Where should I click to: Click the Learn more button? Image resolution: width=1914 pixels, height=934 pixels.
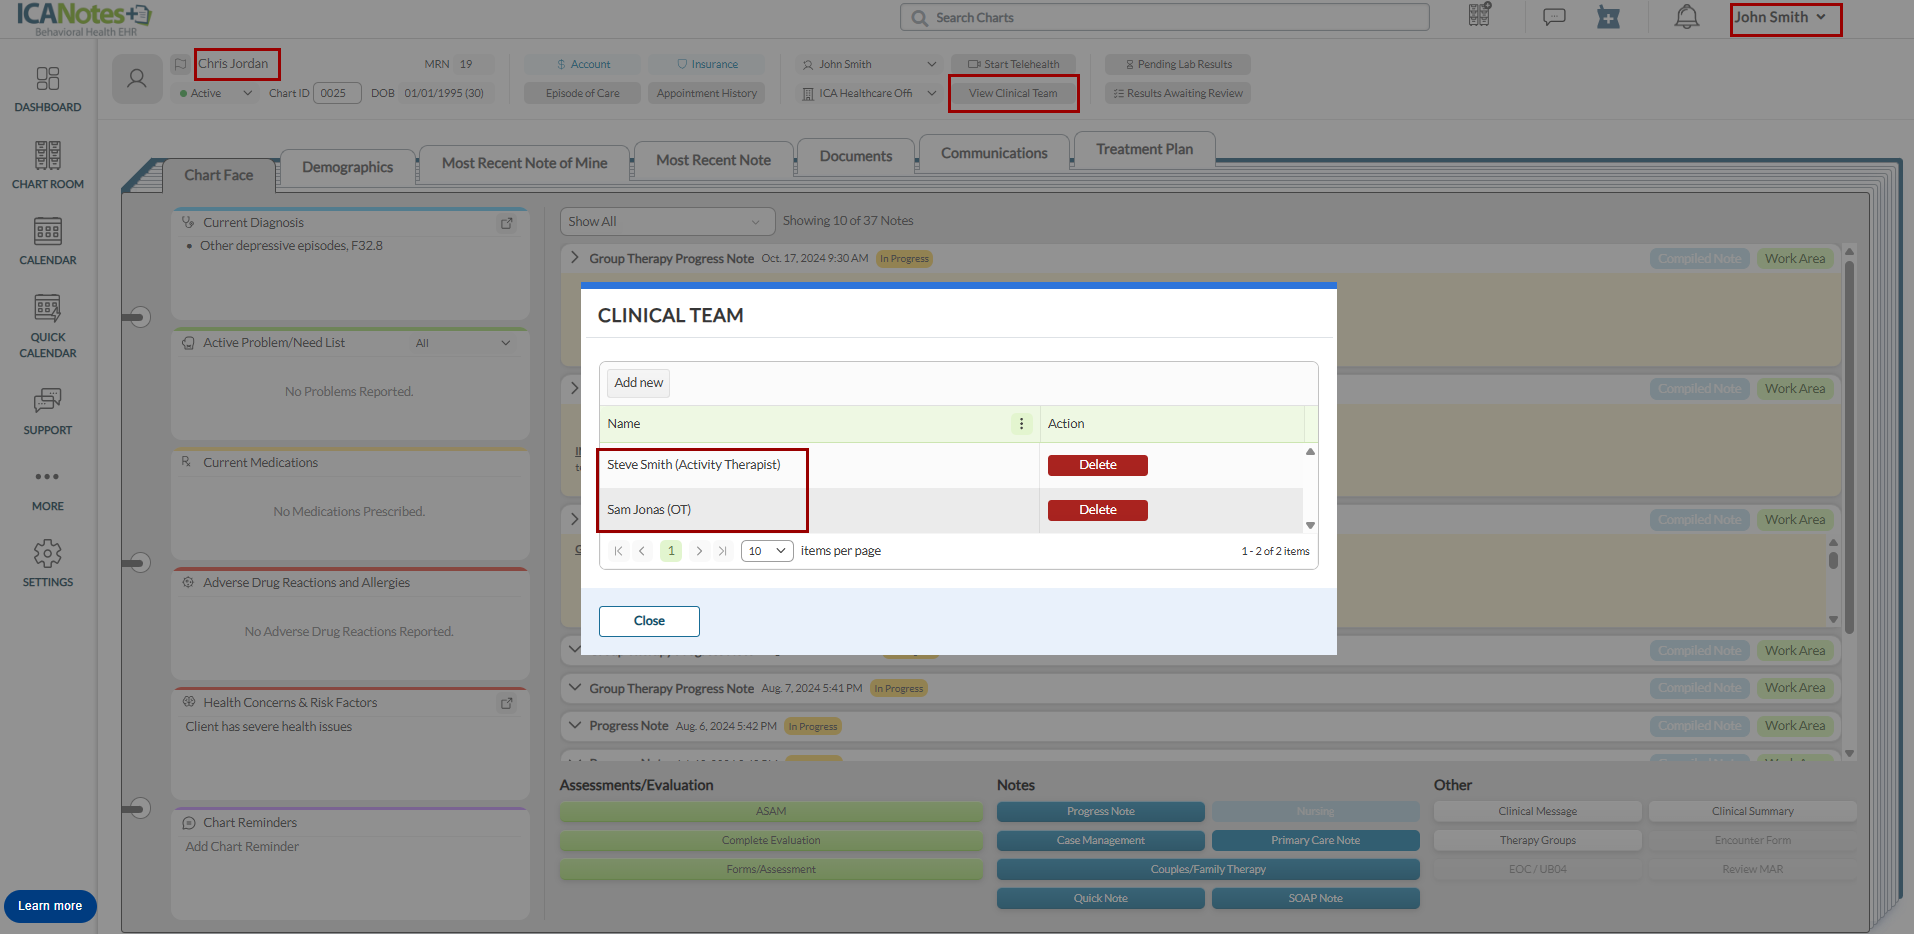(50, 906)
